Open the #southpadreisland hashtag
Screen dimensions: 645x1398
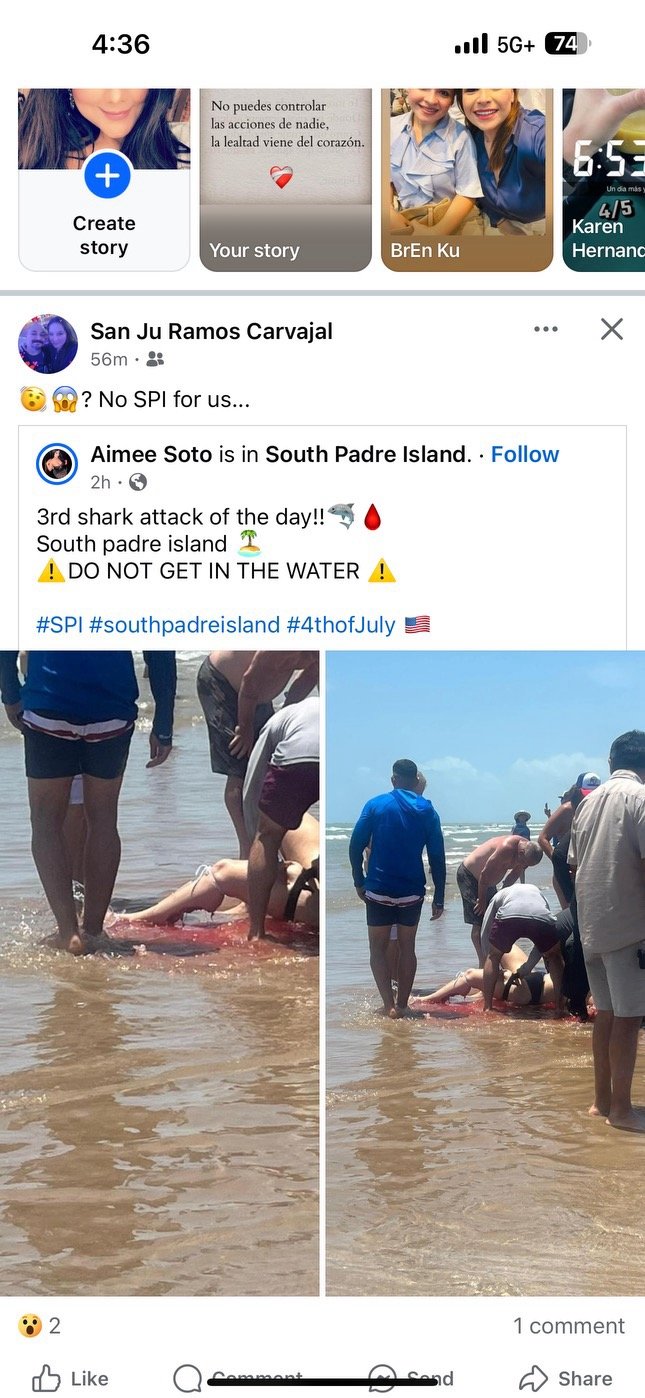coord(184,625)
